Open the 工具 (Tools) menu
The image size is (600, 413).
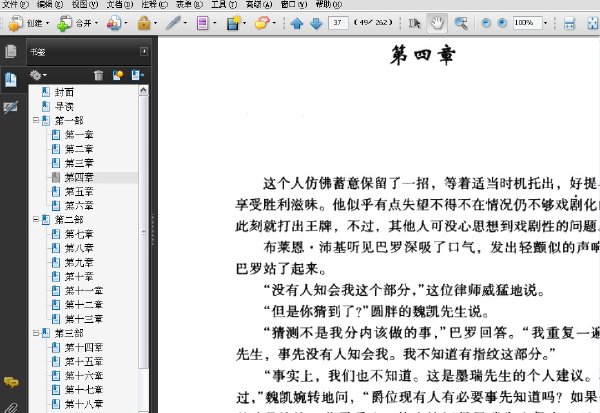(x=224, y=5)
